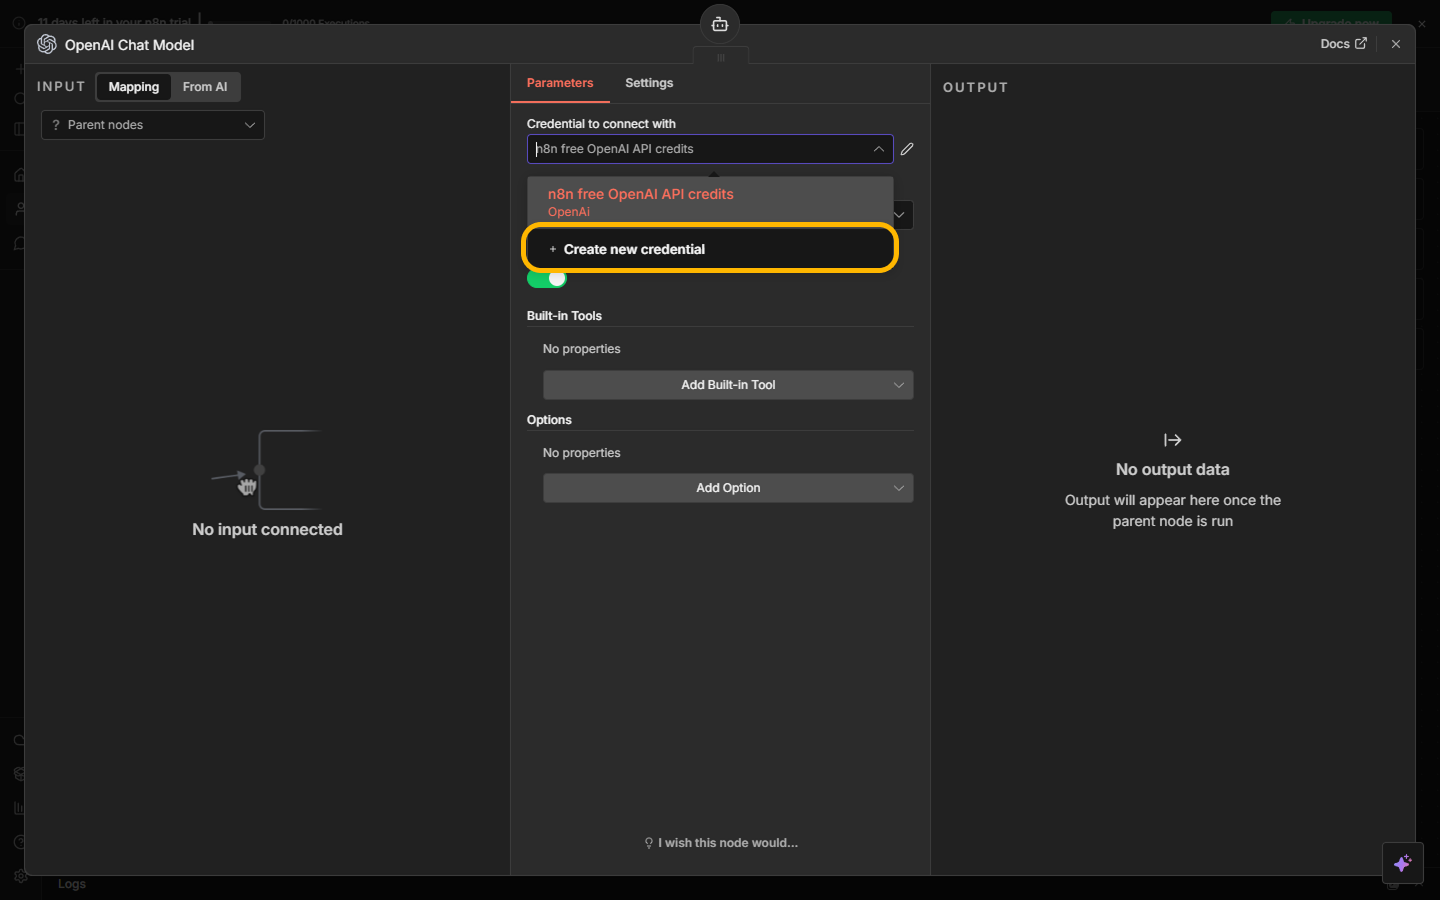
Task: Switch input view to From AI
Action: [x=205, y=87]
